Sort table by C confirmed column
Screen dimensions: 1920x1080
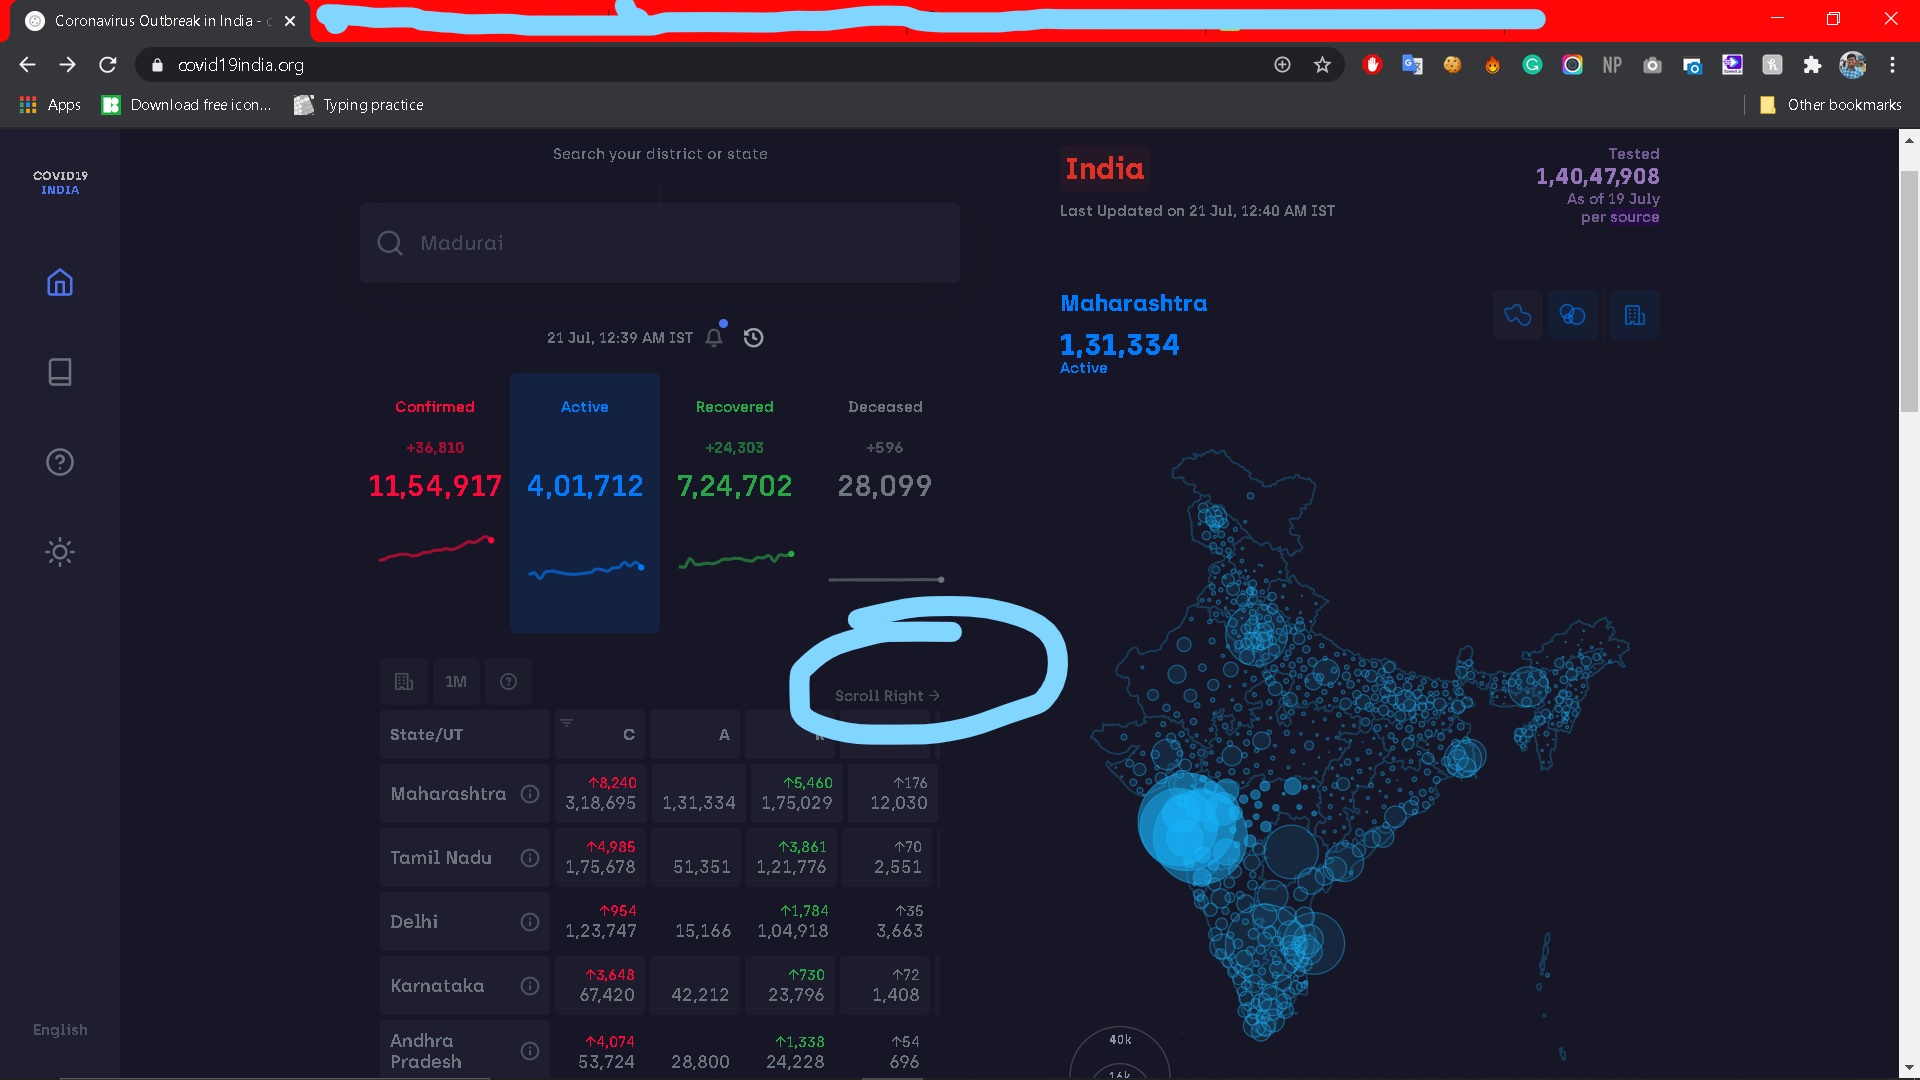pyautogui.click(x=600, y=734)
